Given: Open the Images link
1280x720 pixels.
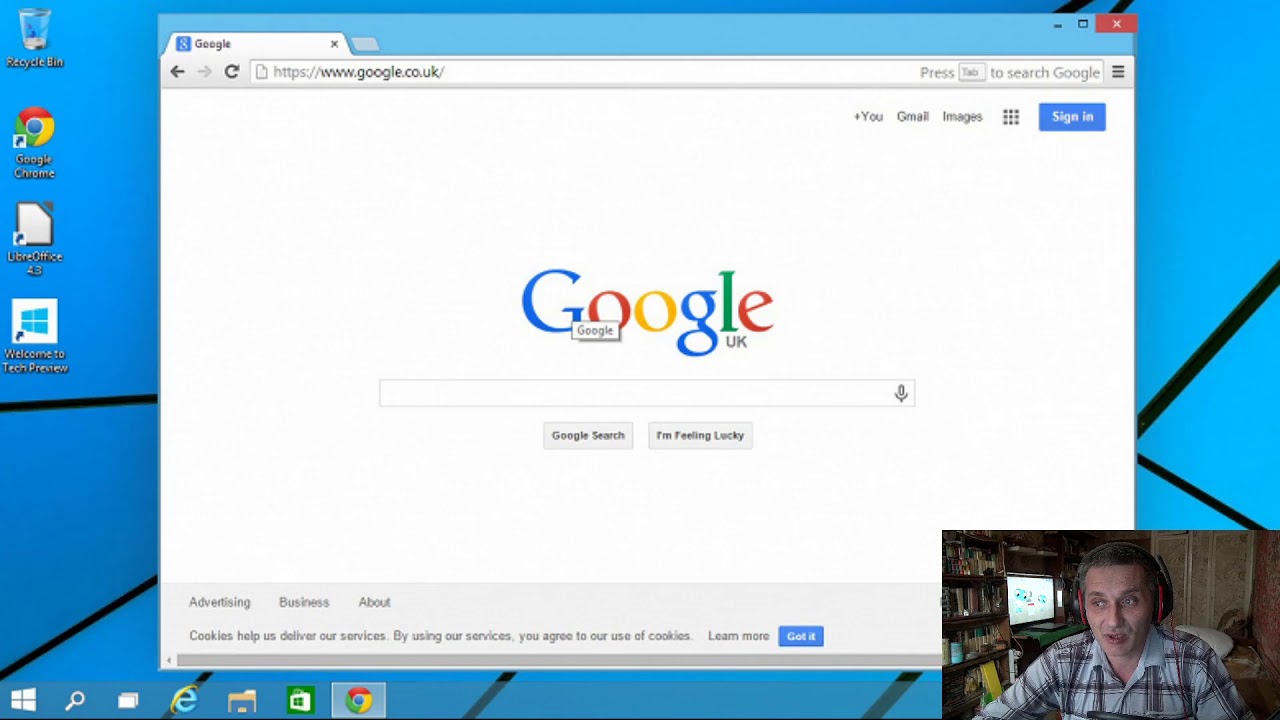Looking at the screenshot, I should (x=962, y=117).
